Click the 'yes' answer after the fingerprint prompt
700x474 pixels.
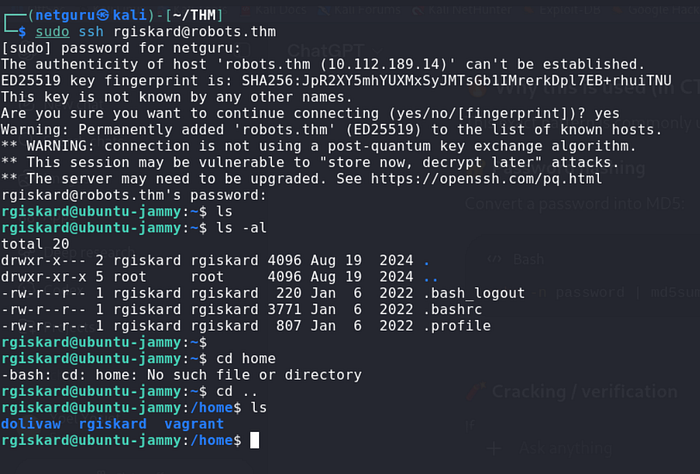607,113
